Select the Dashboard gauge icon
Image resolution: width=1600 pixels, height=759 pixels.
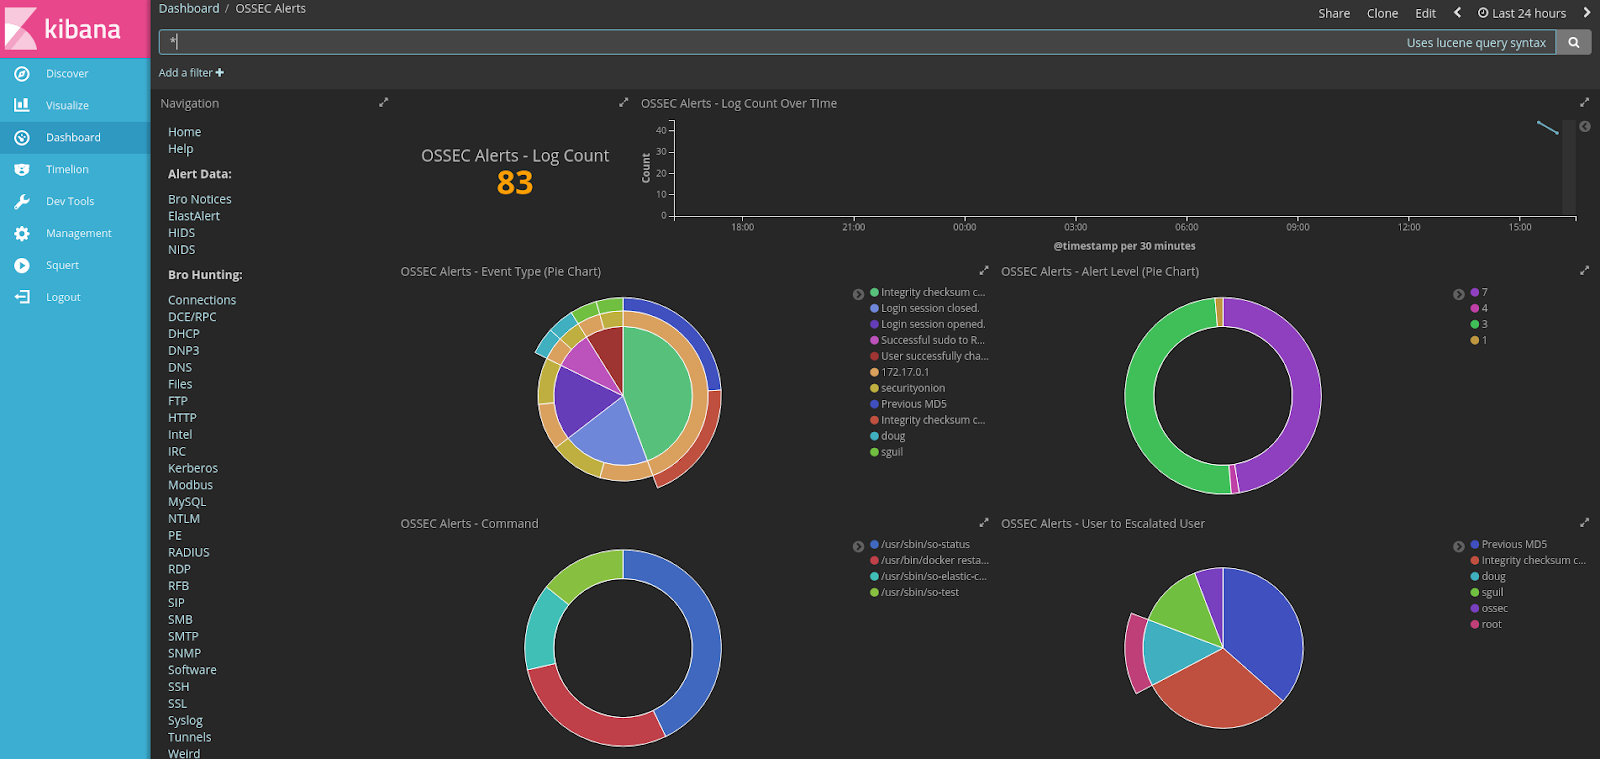pos(22,137)
